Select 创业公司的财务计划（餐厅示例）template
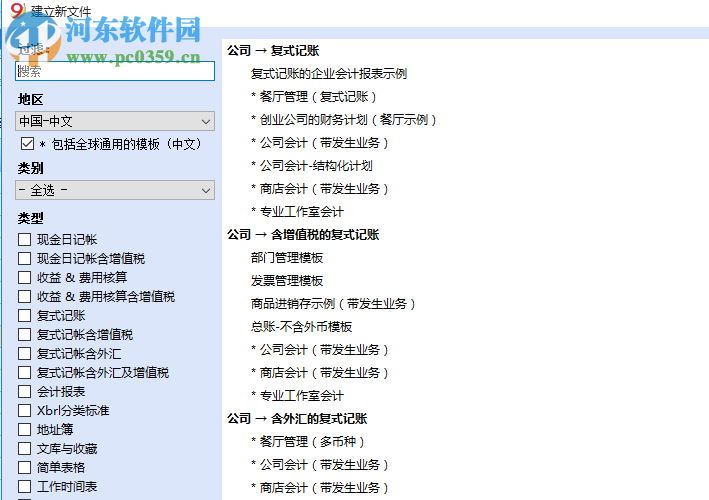Viewport: 709px width, 500px height. [344, 120]
